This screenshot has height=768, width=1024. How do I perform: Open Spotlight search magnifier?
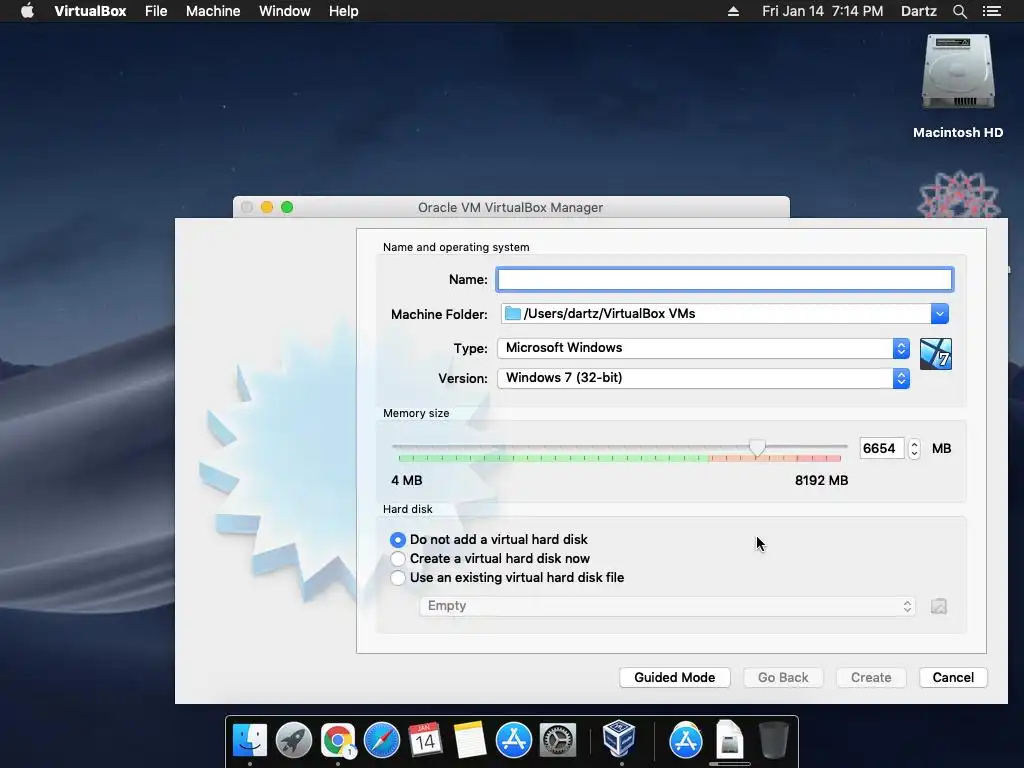[x=959, y=11]
